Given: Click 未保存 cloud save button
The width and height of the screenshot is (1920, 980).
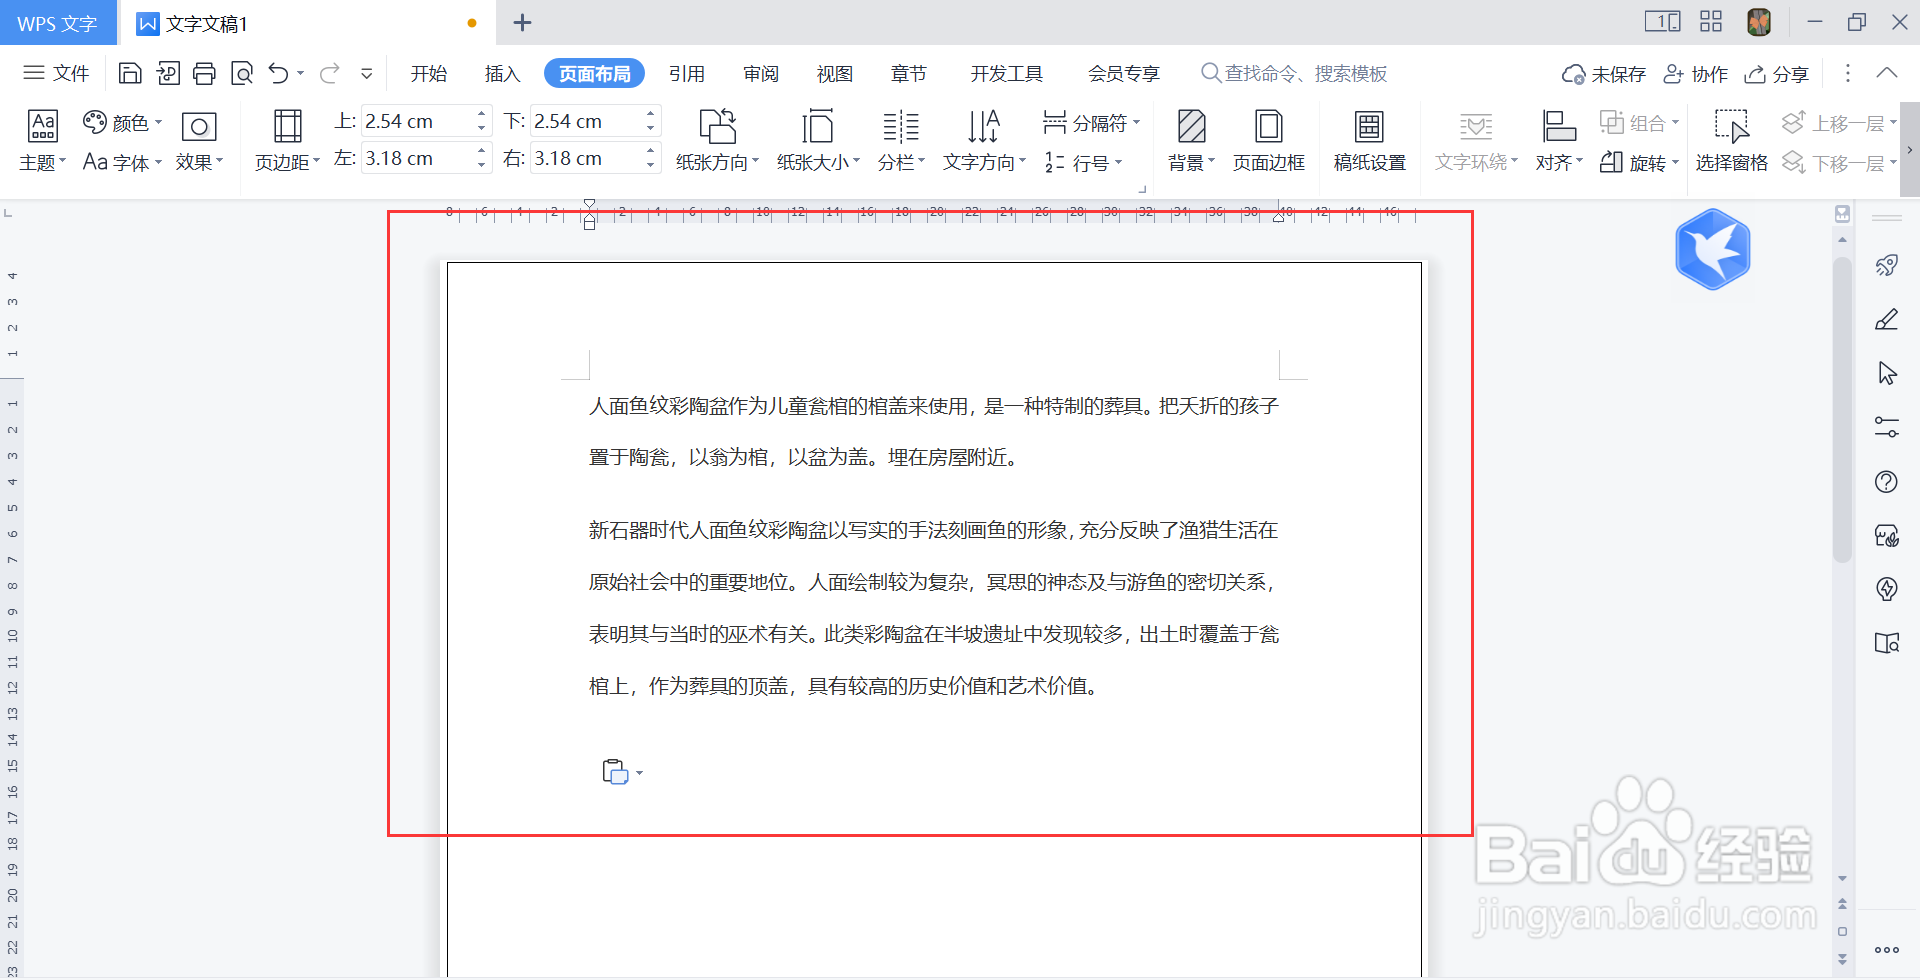Looking at the screenshot, I should (x=1604, y=74).
